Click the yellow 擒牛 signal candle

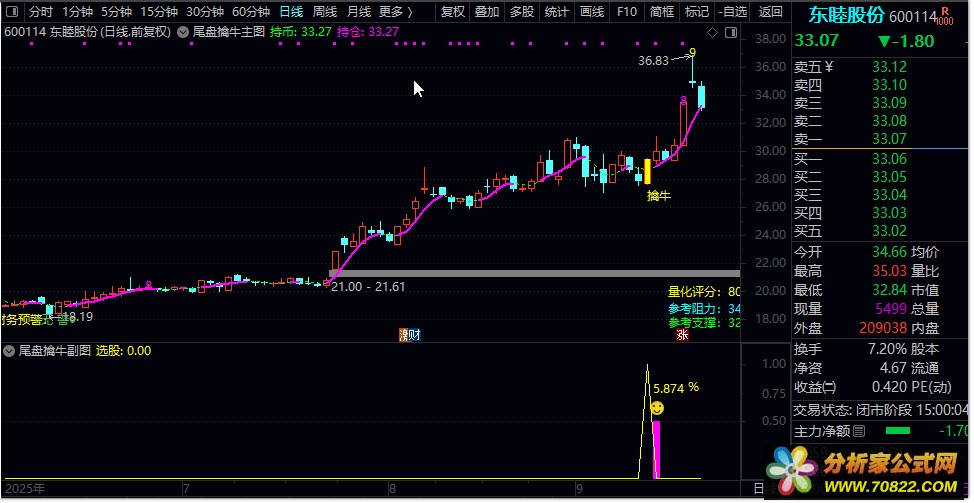pyautogui.click(x=647, y=171)
